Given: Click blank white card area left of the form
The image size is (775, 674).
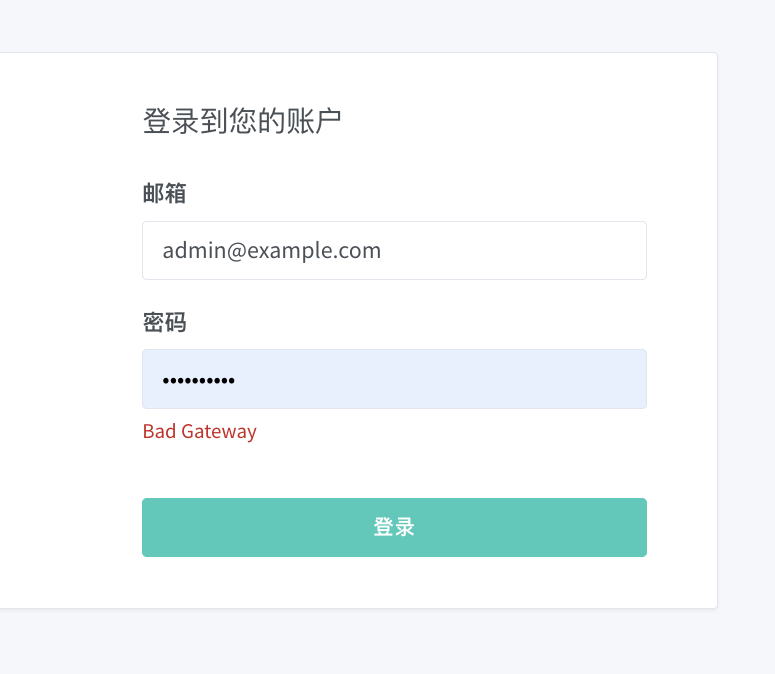Looking at the screenshot, I should click(x=70, y=330).
